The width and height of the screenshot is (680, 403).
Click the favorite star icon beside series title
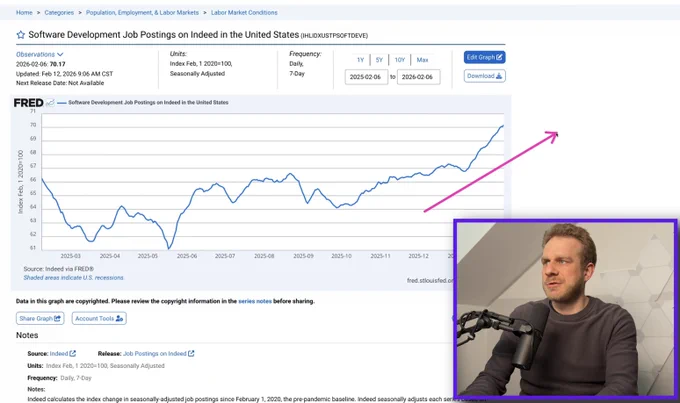[x=20, y=35]
